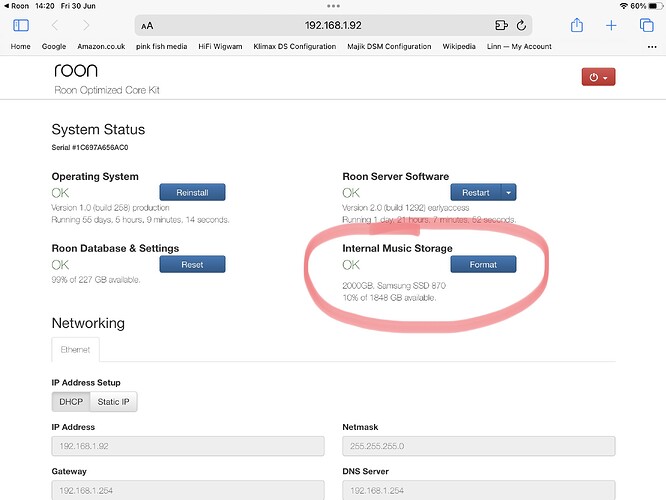666x500 pixels.
Task: Go forward using the Safari forward arrow
Action: pyautogui.click(x=86, y=25)
